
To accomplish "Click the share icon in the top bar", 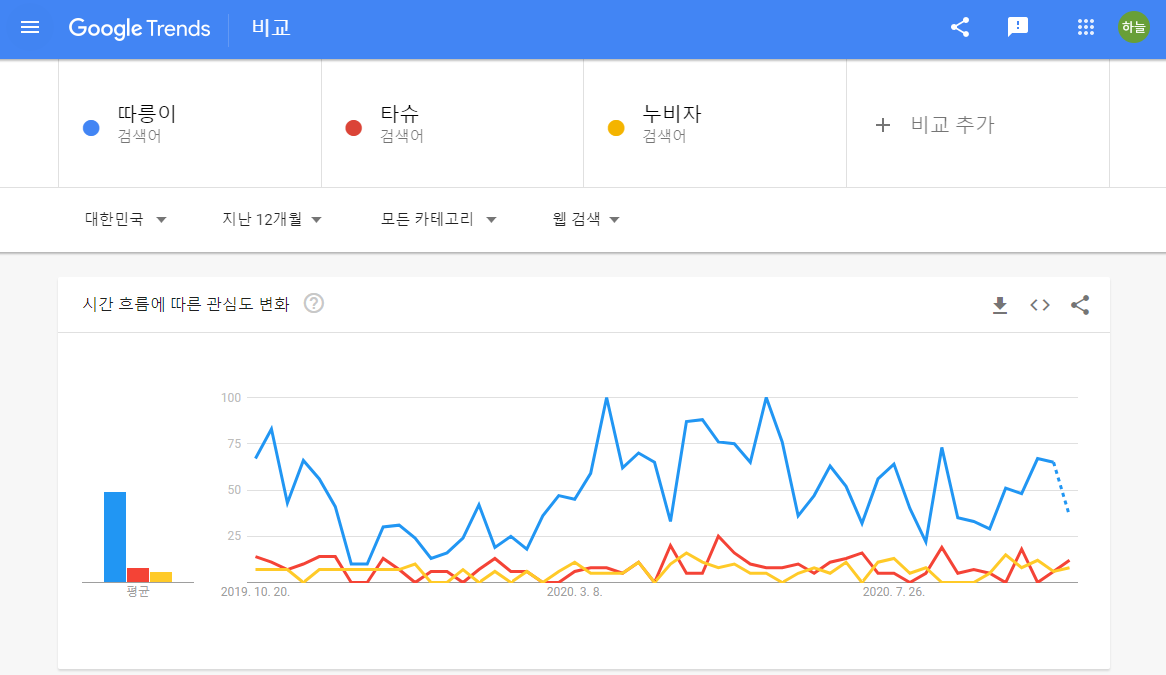I will 960,27.
